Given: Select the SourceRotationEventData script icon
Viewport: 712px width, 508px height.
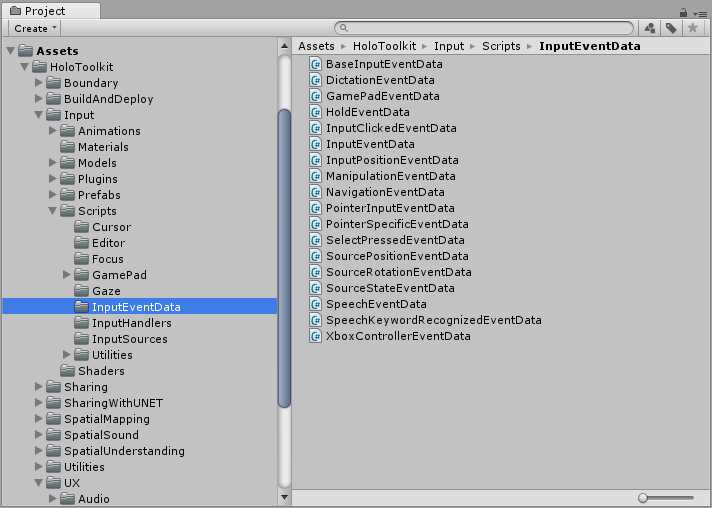Looking at the screenshot, I should 315,272.
